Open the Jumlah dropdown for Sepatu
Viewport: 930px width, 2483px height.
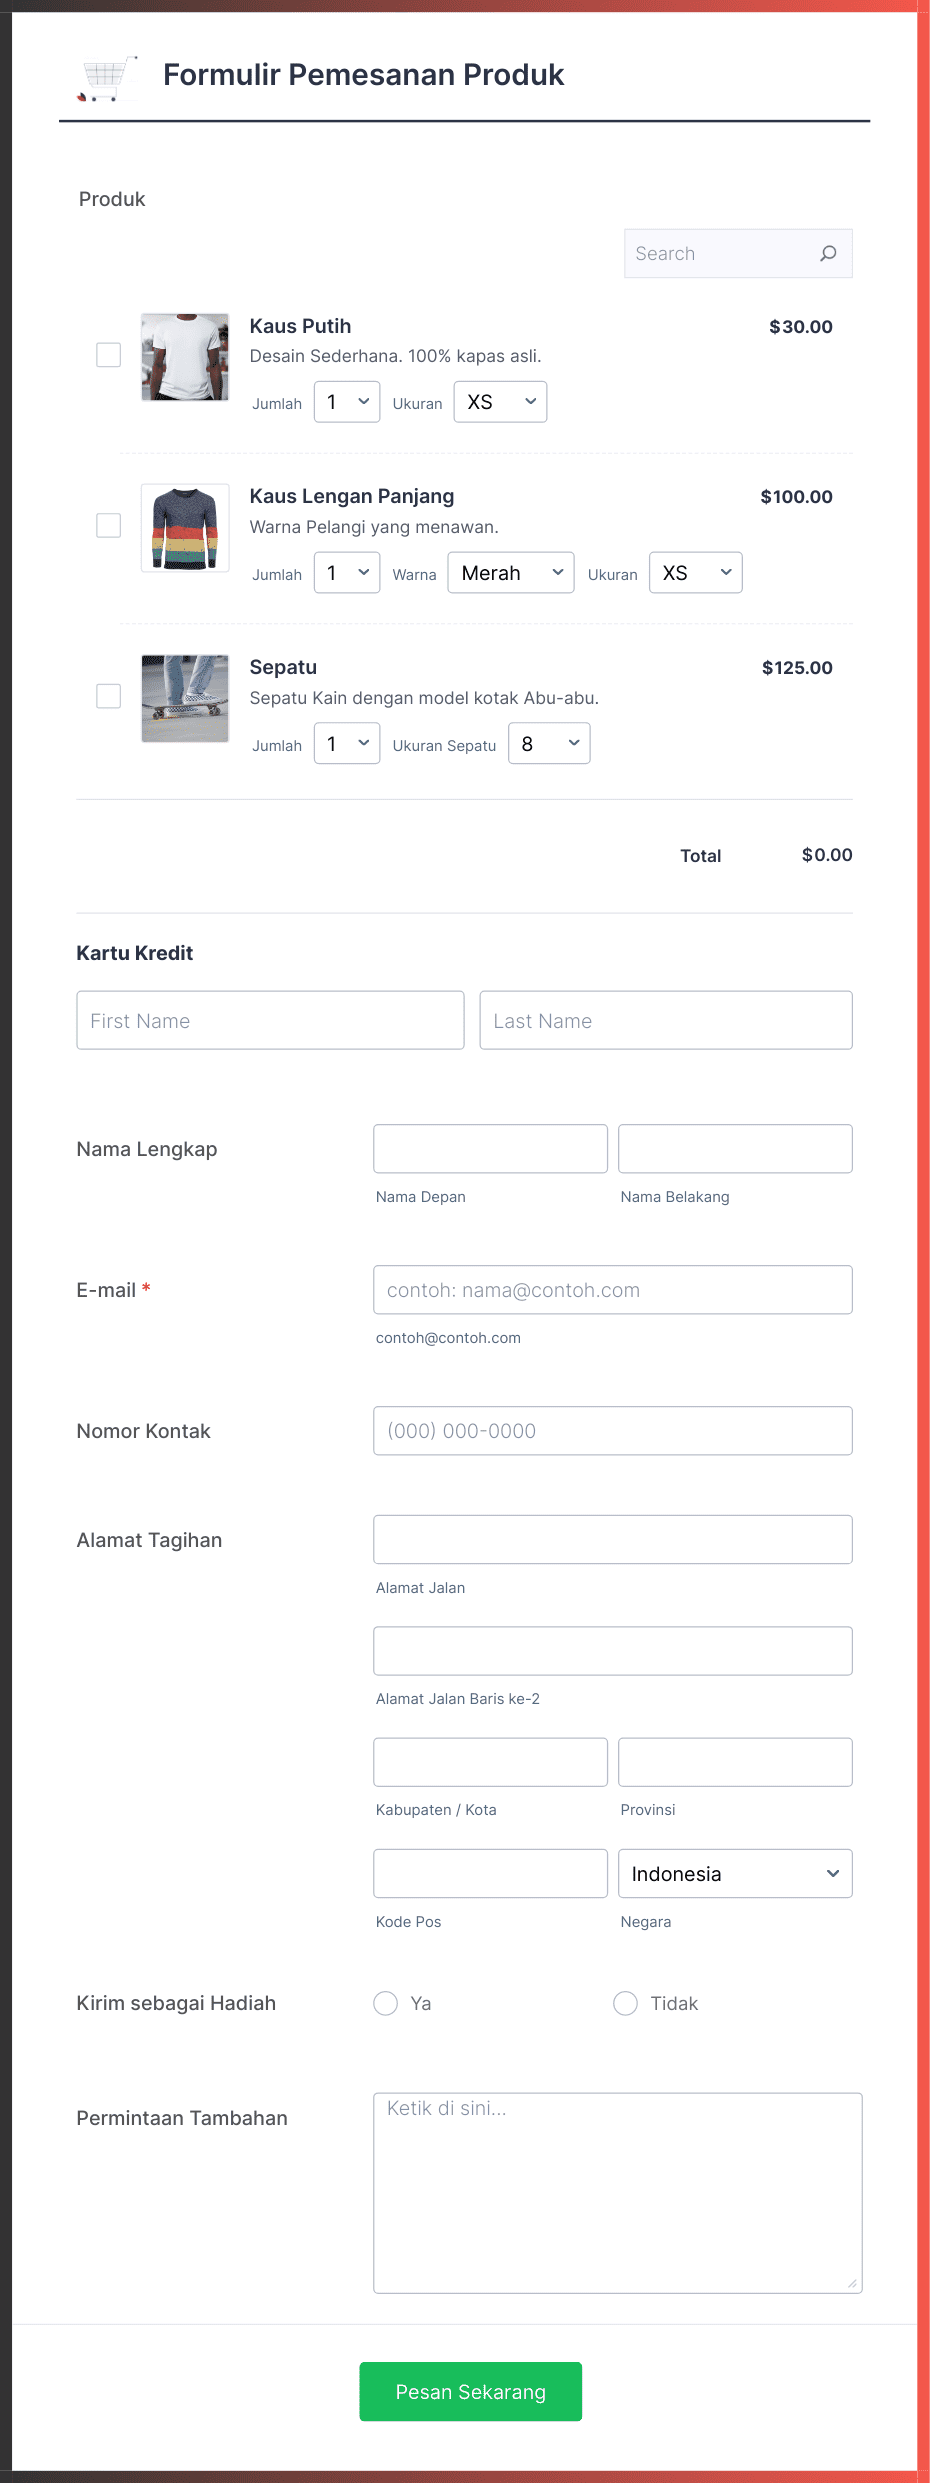[346, 743]
